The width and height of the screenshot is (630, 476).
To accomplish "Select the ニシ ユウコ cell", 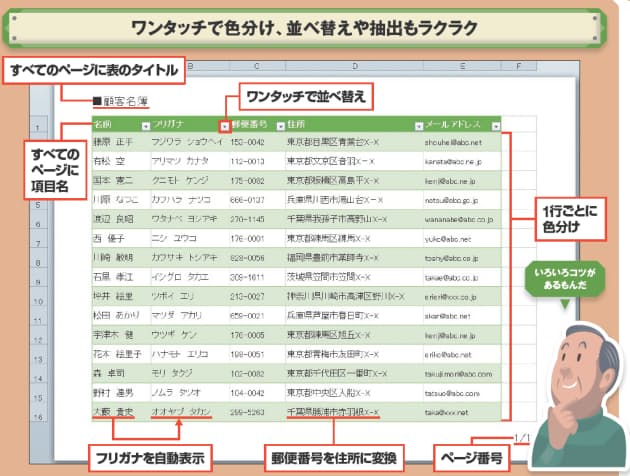I will (x=190, y=238).
